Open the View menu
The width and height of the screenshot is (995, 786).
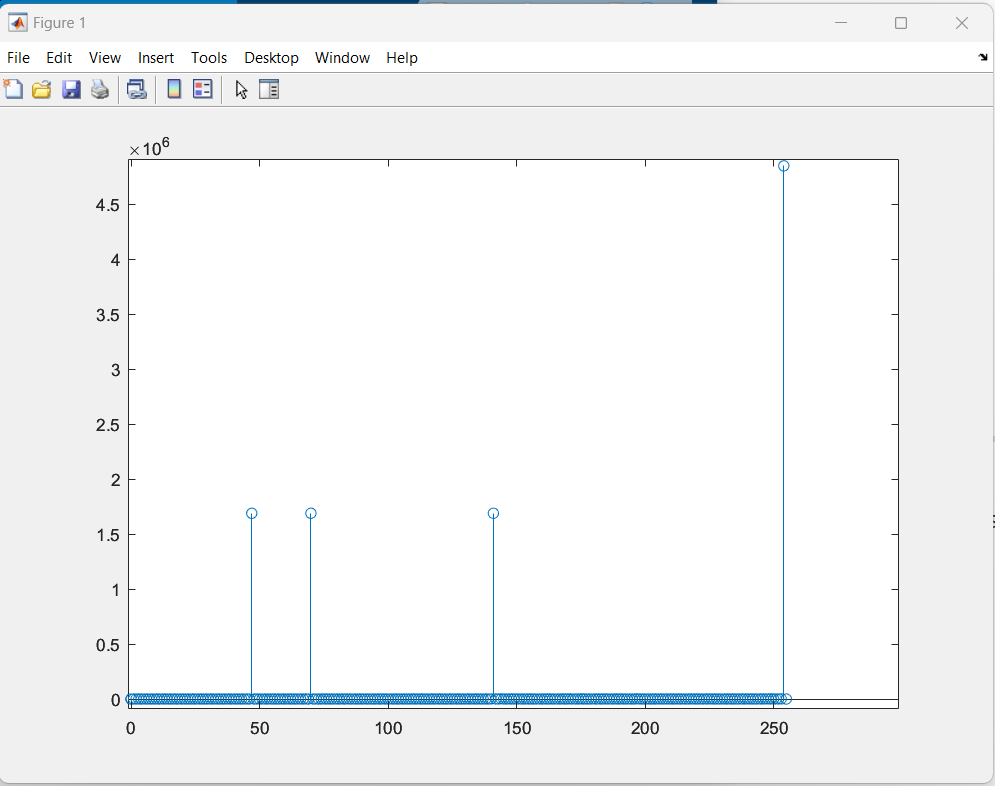[105, 58]
